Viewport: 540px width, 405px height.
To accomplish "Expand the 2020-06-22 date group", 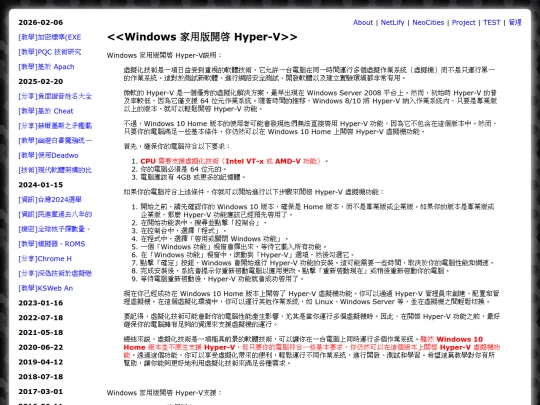I will [41, 347].
